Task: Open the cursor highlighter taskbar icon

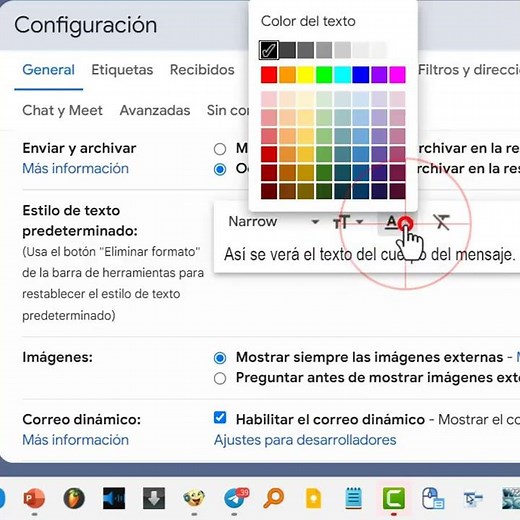Action: click(x=473, y=499)
